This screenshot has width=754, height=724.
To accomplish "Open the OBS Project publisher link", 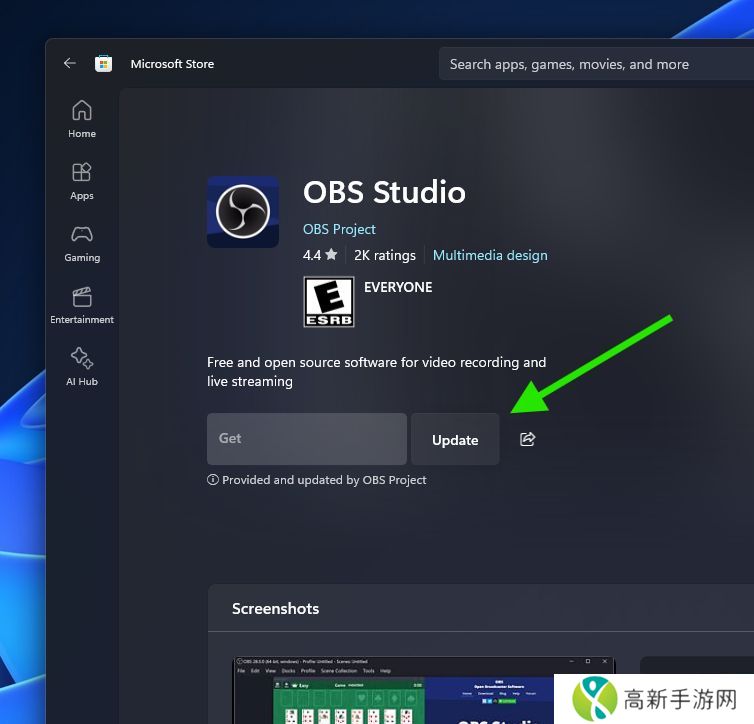I will click(x=339, y=229).
